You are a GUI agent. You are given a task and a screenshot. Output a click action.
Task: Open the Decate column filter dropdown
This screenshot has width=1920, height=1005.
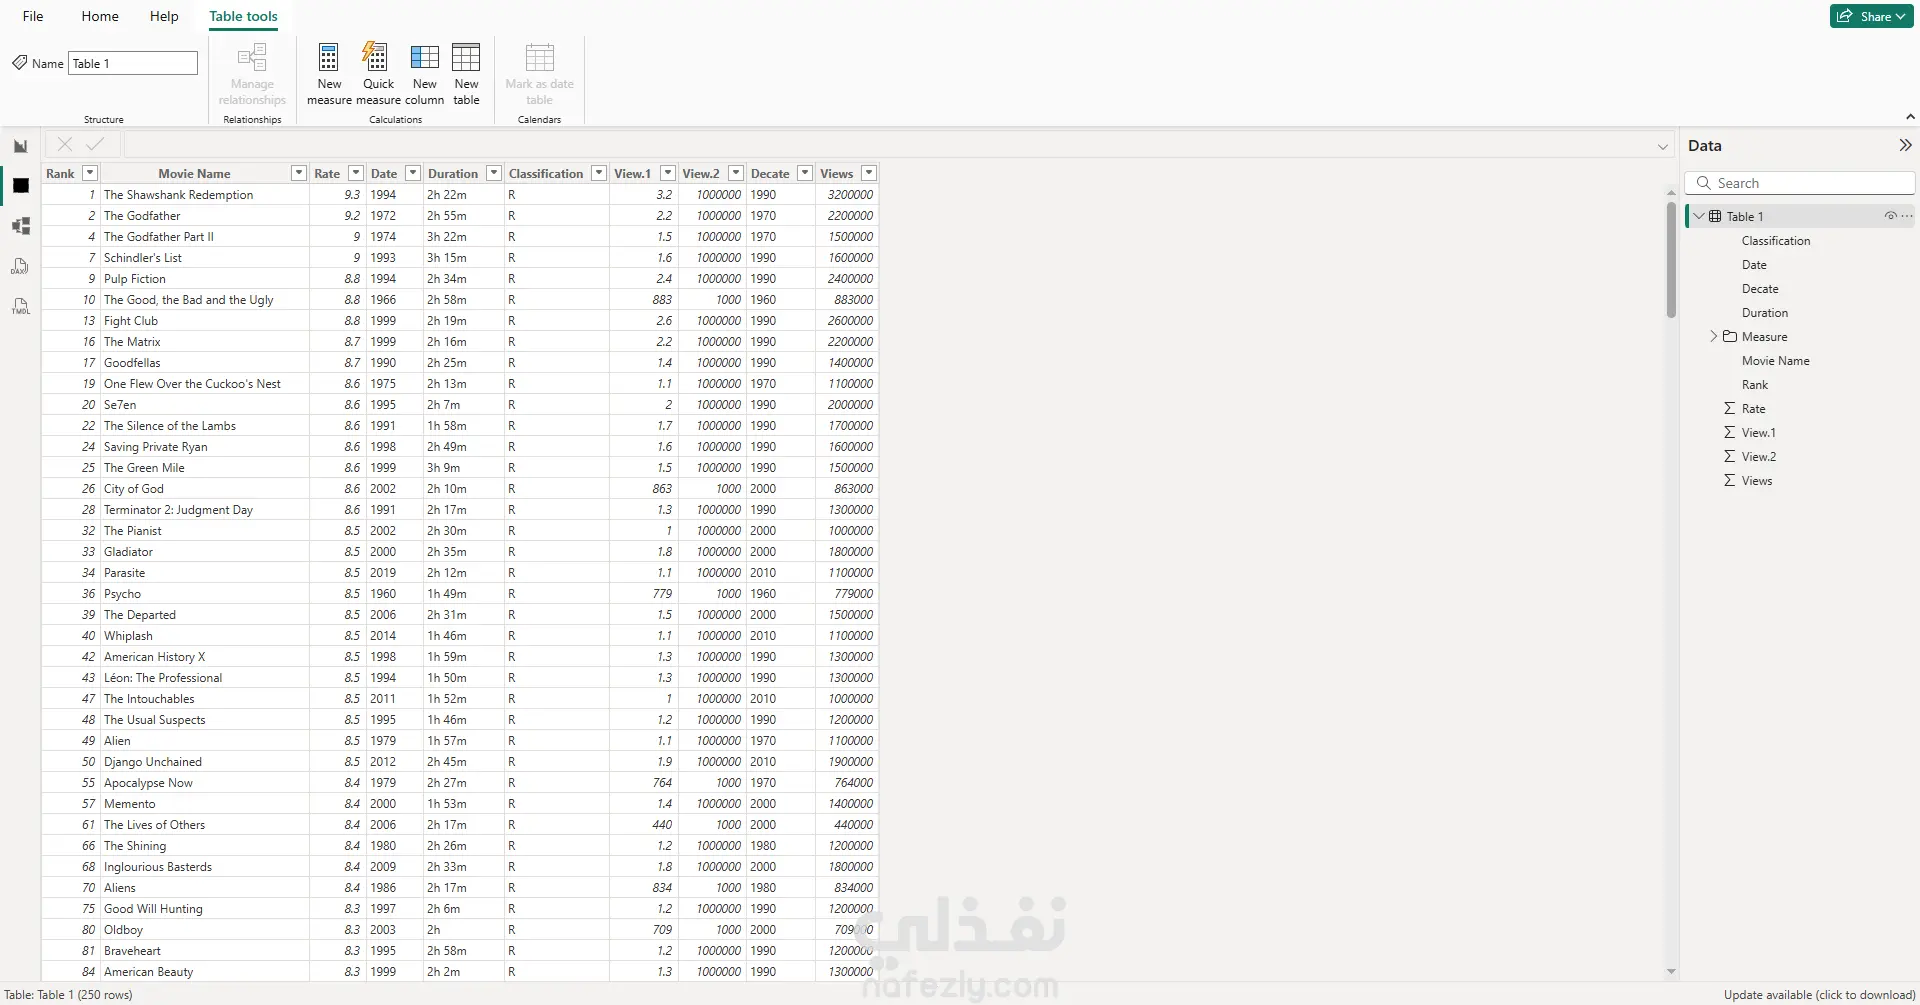tap(805, 173)
